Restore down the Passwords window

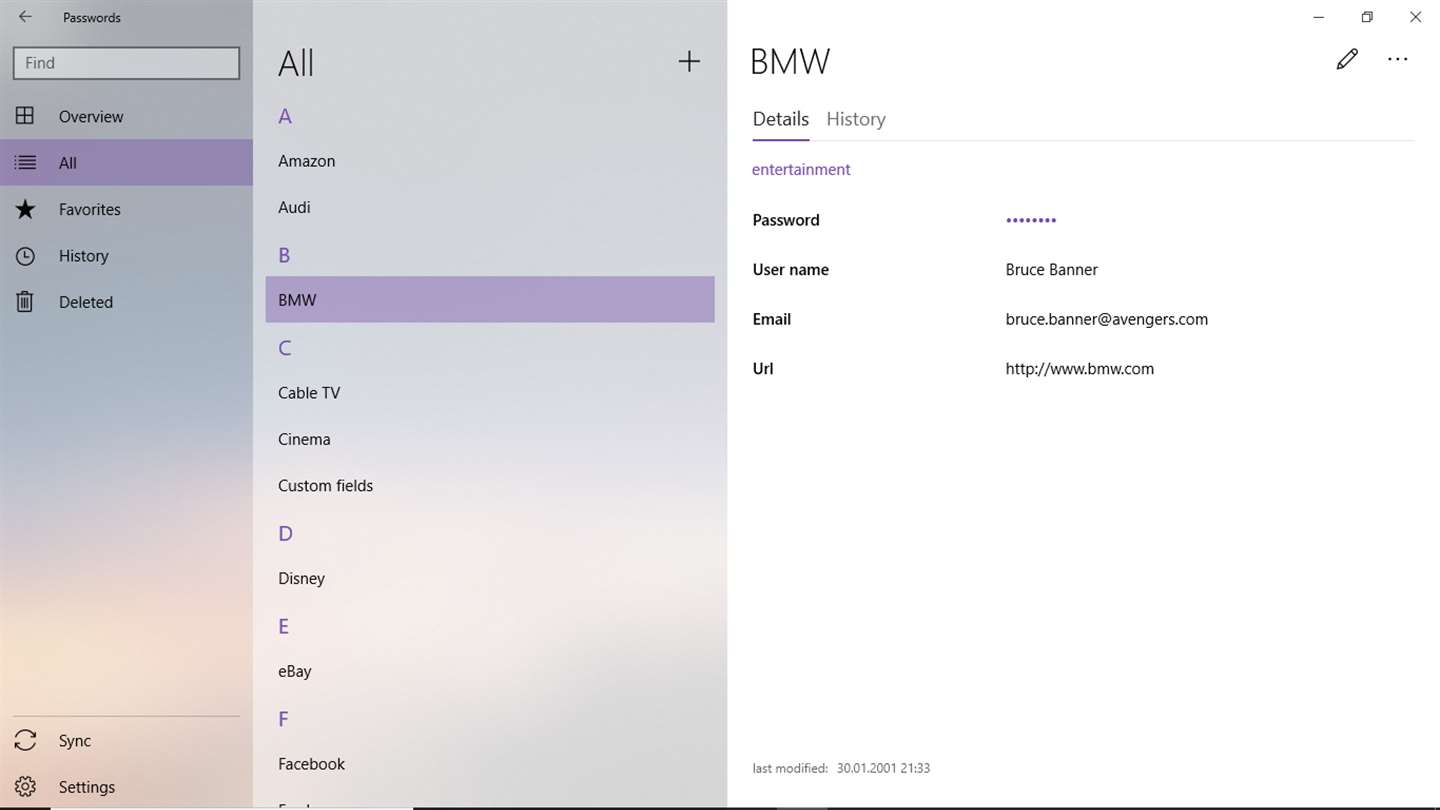[x=1367, y=17]
